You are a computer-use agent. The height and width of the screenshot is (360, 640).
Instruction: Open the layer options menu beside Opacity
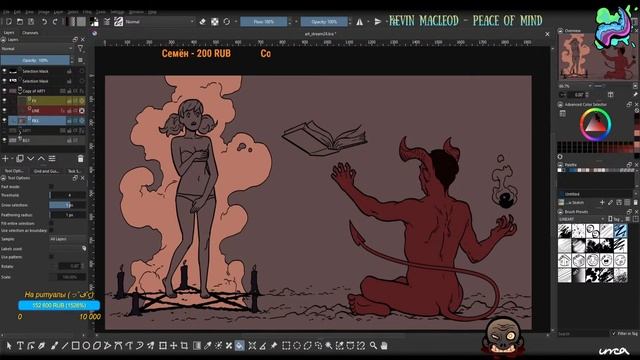[80, 60]
